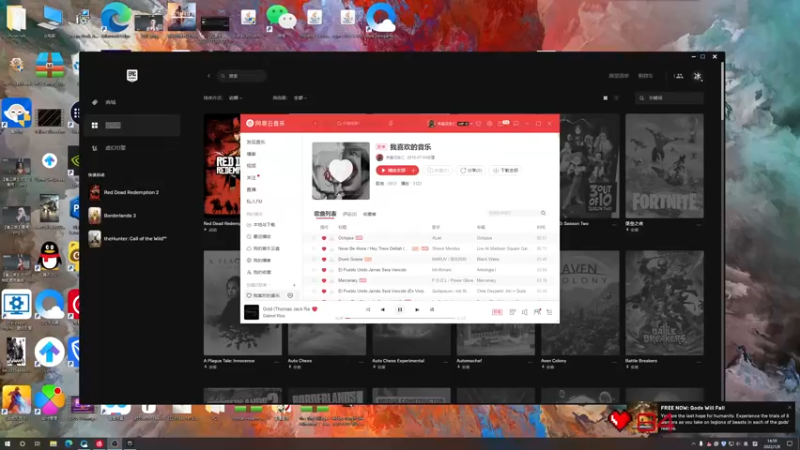The height and width of the screenshot is (450, 800).
Task: Go to previous track in NetEase player
Action: tap(383, 310)
